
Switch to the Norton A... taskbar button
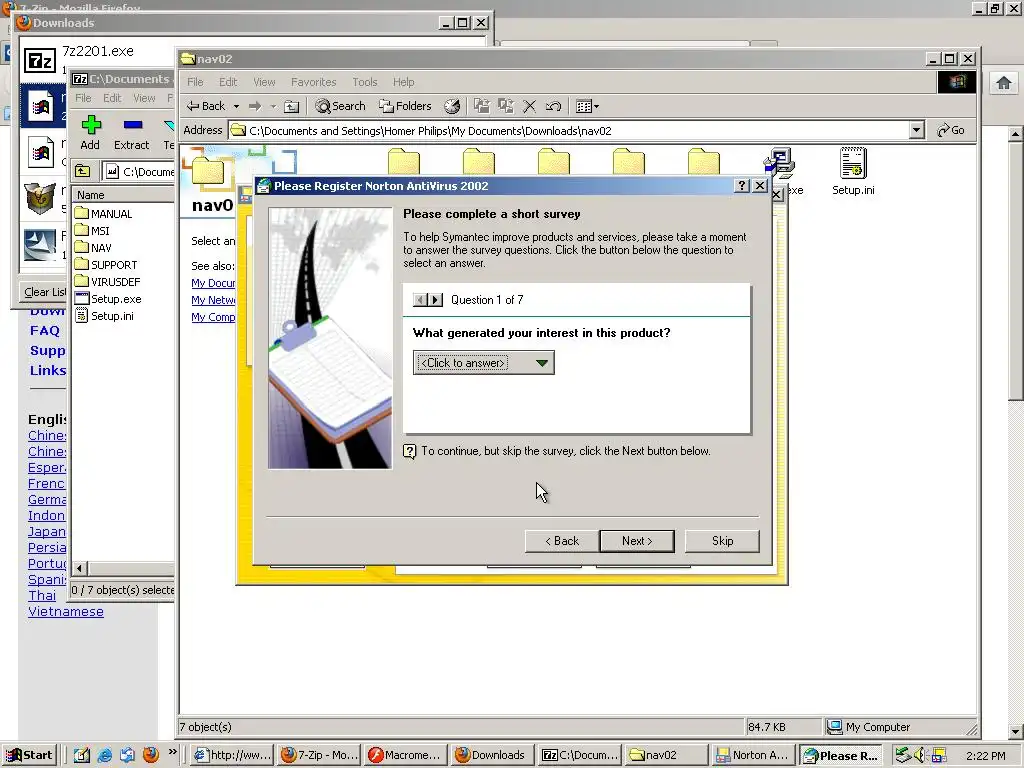coord(753,755)
